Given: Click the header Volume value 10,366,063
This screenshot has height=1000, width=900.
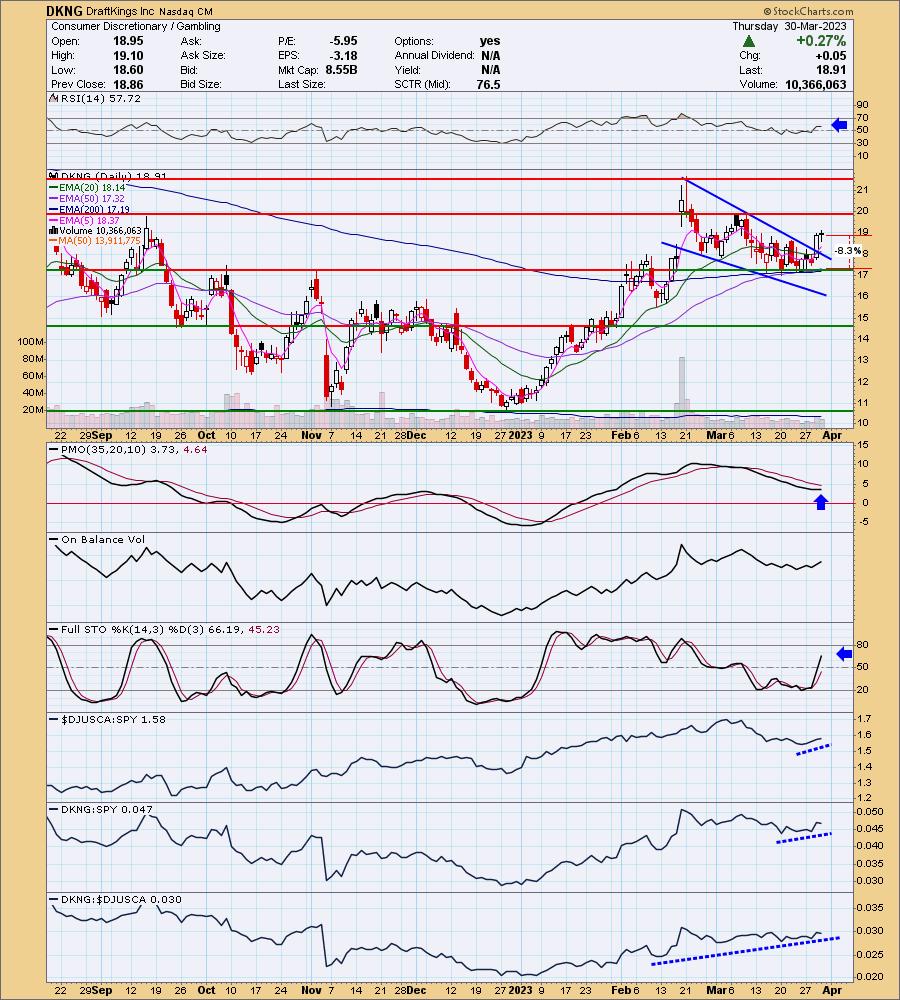Looking at the screenshot, I should tap(816, 85).
